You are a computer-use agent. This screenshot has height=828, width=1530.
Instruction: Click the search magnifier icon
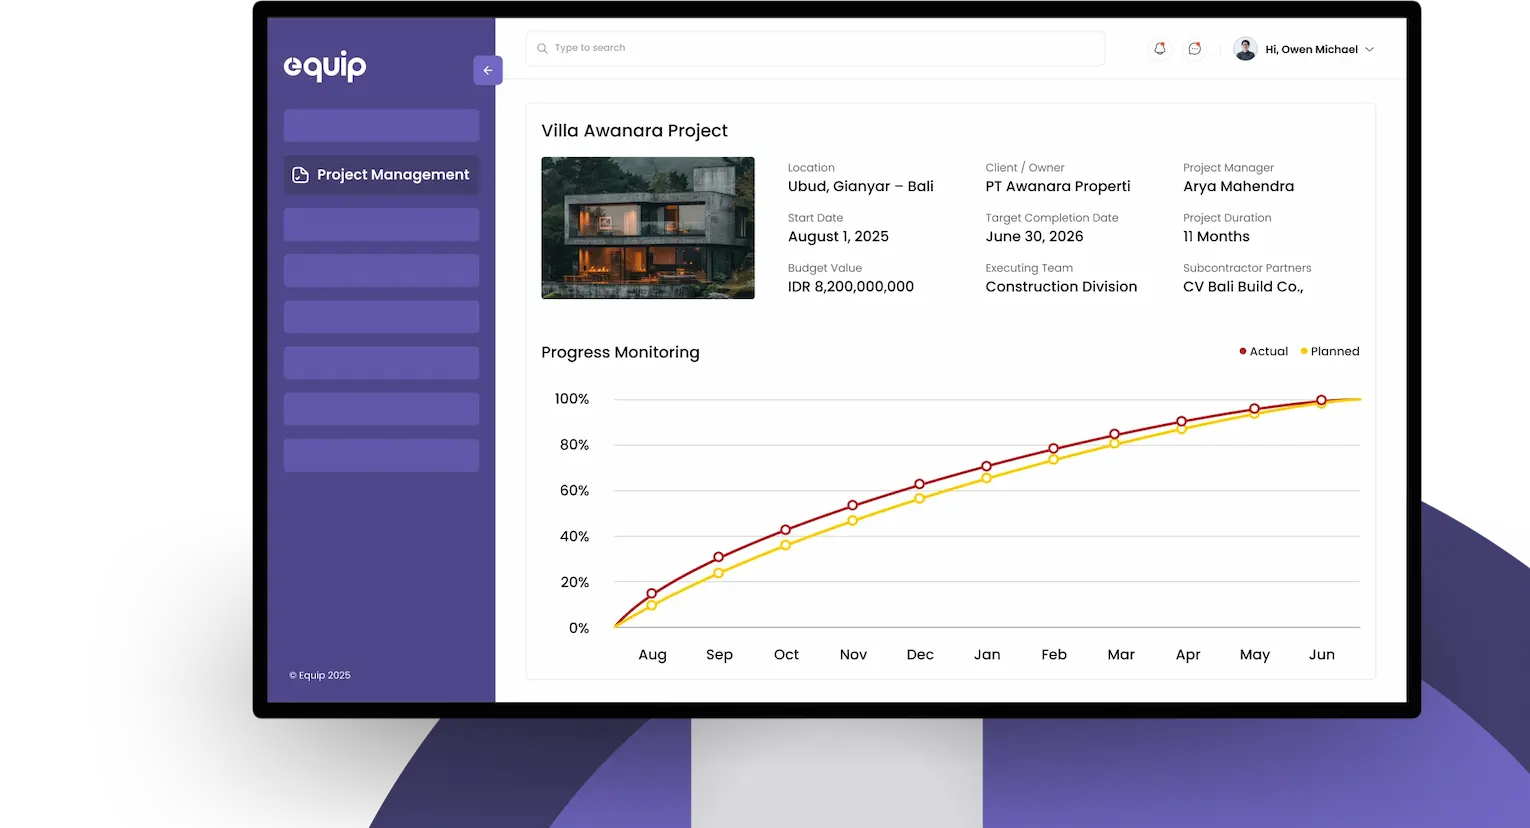(542, 48)
